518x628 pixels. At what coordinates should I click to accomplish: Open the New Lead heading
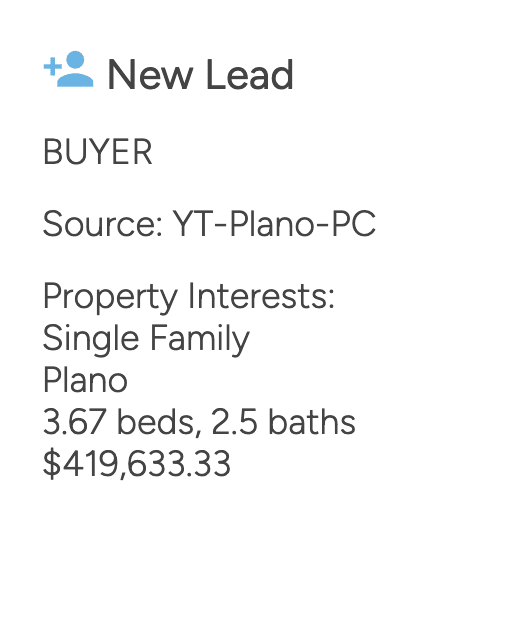[x=201, y=74]
